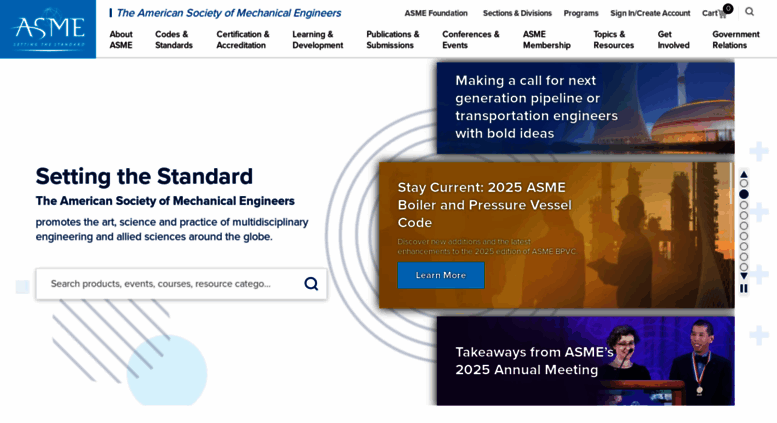The width and height of the screenshot is (777, 423).
Task: Select the fifth carousel slide dot
Action: (x=744, y=226)
